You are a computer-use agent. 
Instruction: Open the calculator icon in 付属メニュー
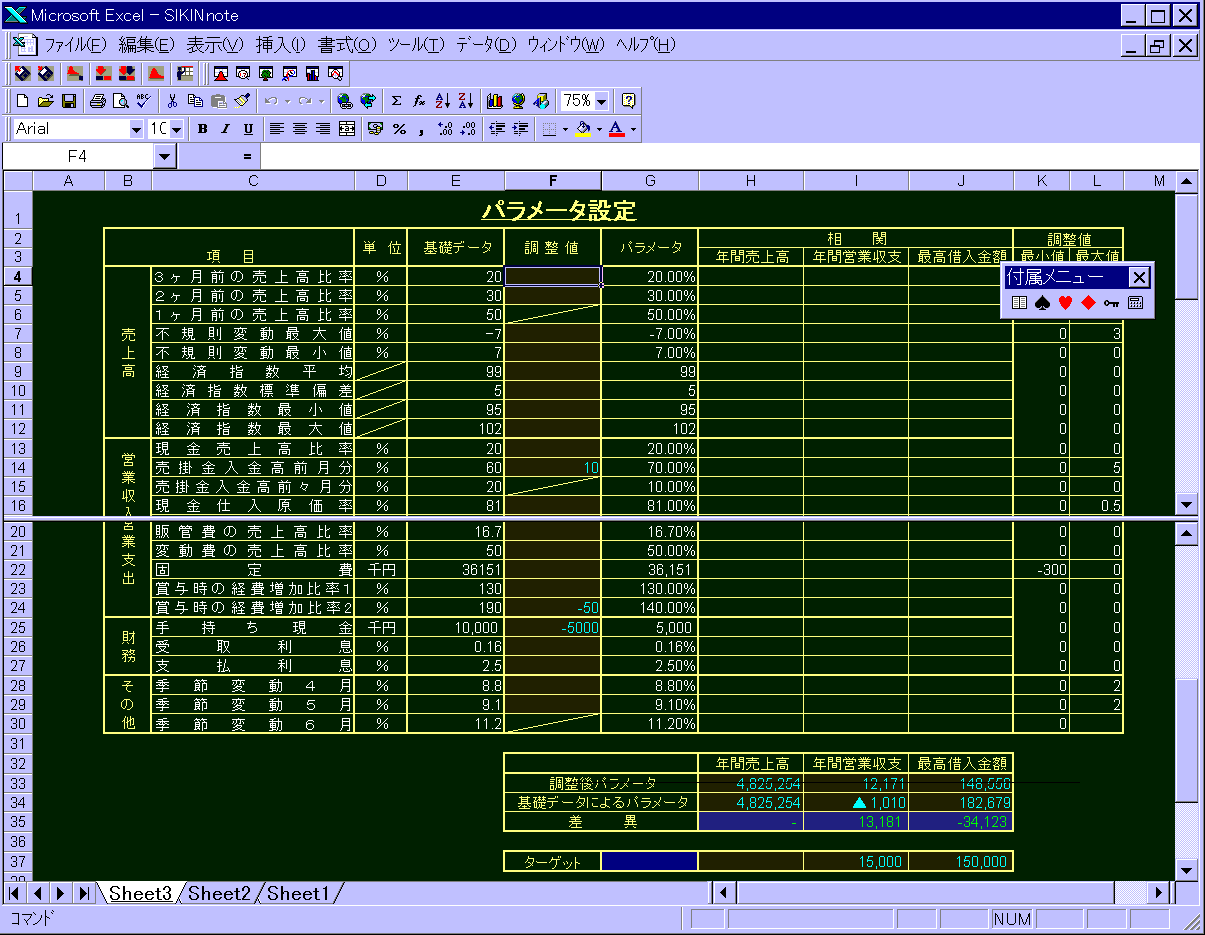coord(1135,303)
